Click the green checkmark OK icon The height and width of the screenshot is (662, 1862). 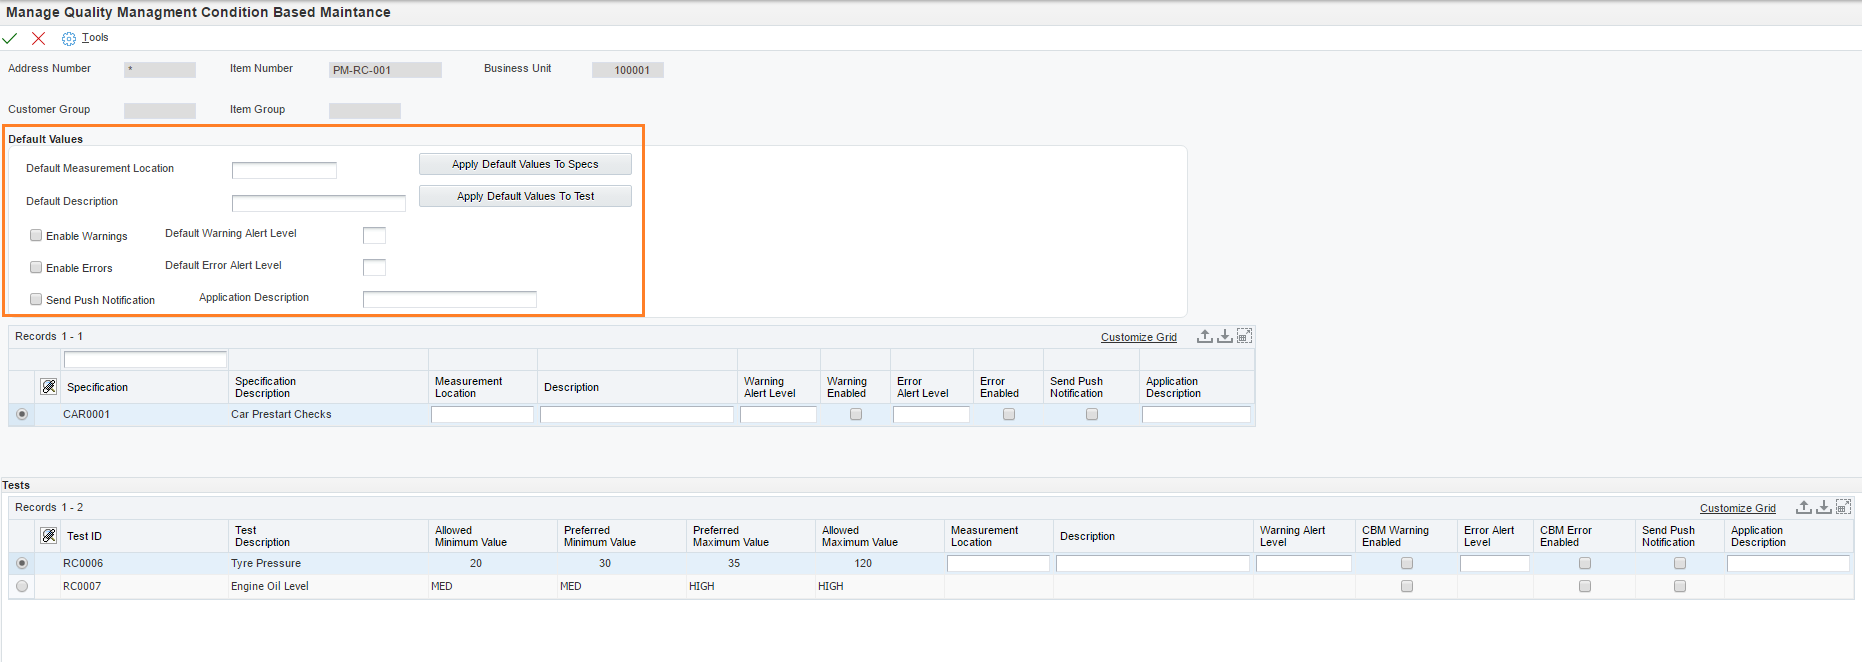coord(10,38)
